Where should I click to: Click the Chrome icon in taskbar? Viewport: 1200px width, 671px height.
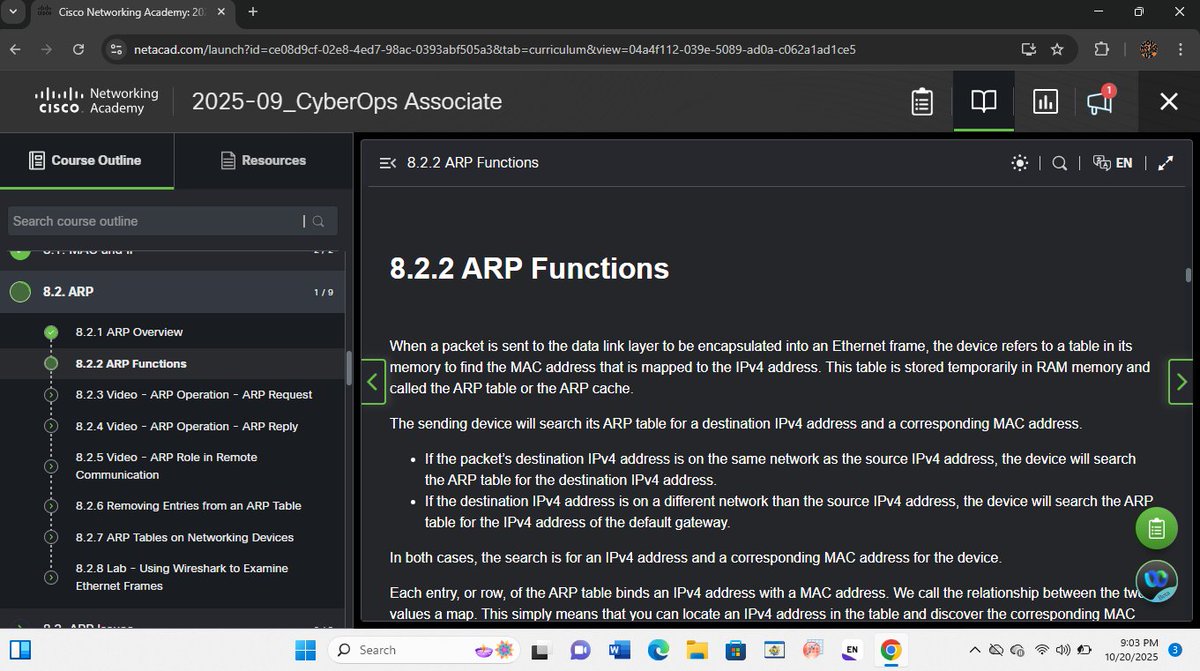point(891,650)
